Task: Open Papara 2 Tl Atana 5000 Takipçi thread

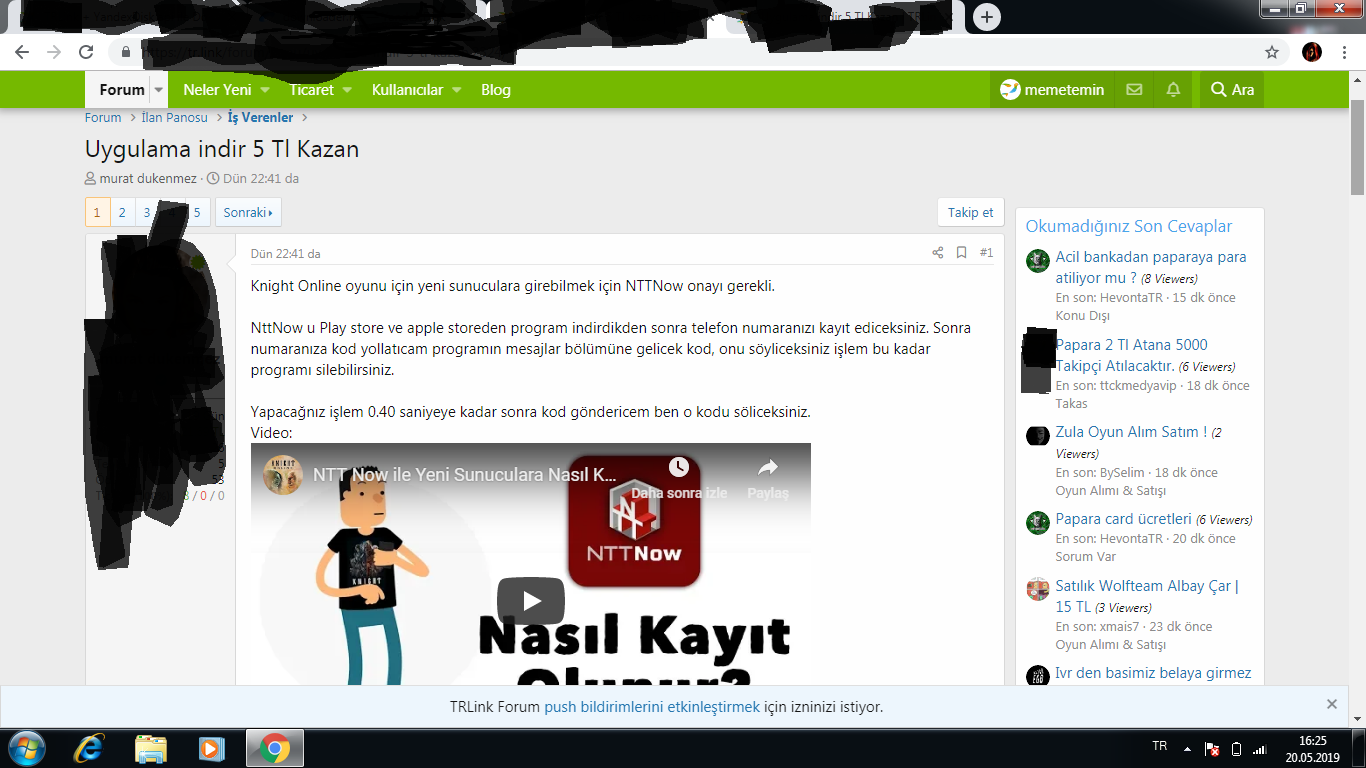Action: pyautogui.click(x=1132, y=355)
